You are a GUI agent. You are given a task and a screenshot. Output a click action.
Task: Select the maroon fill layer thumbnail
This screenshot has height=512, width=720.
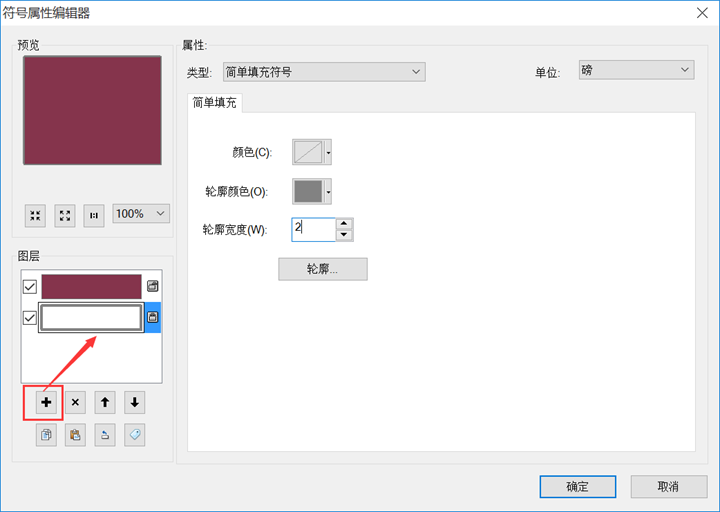coord(91,287)
